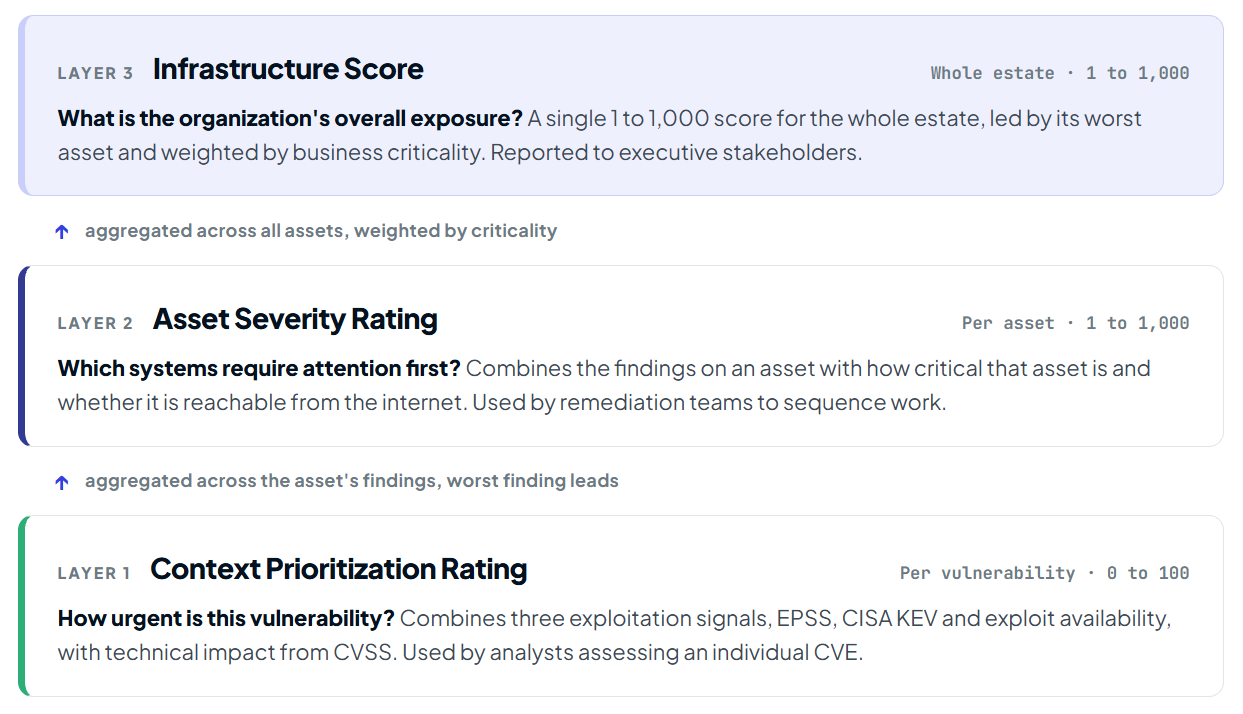
Task: Click the Whole estate scale label
Action: coord(1060,73)
